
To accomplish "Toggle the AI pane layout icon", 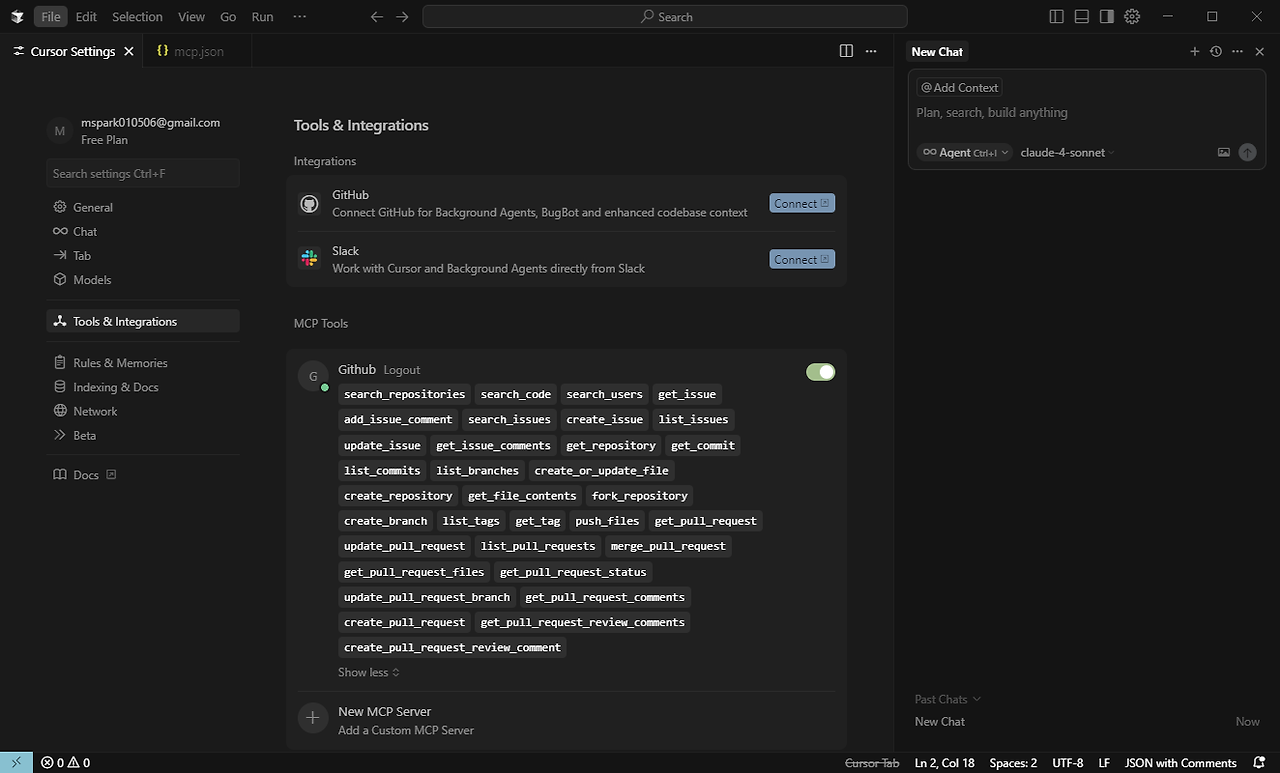I will point(1107,17).
